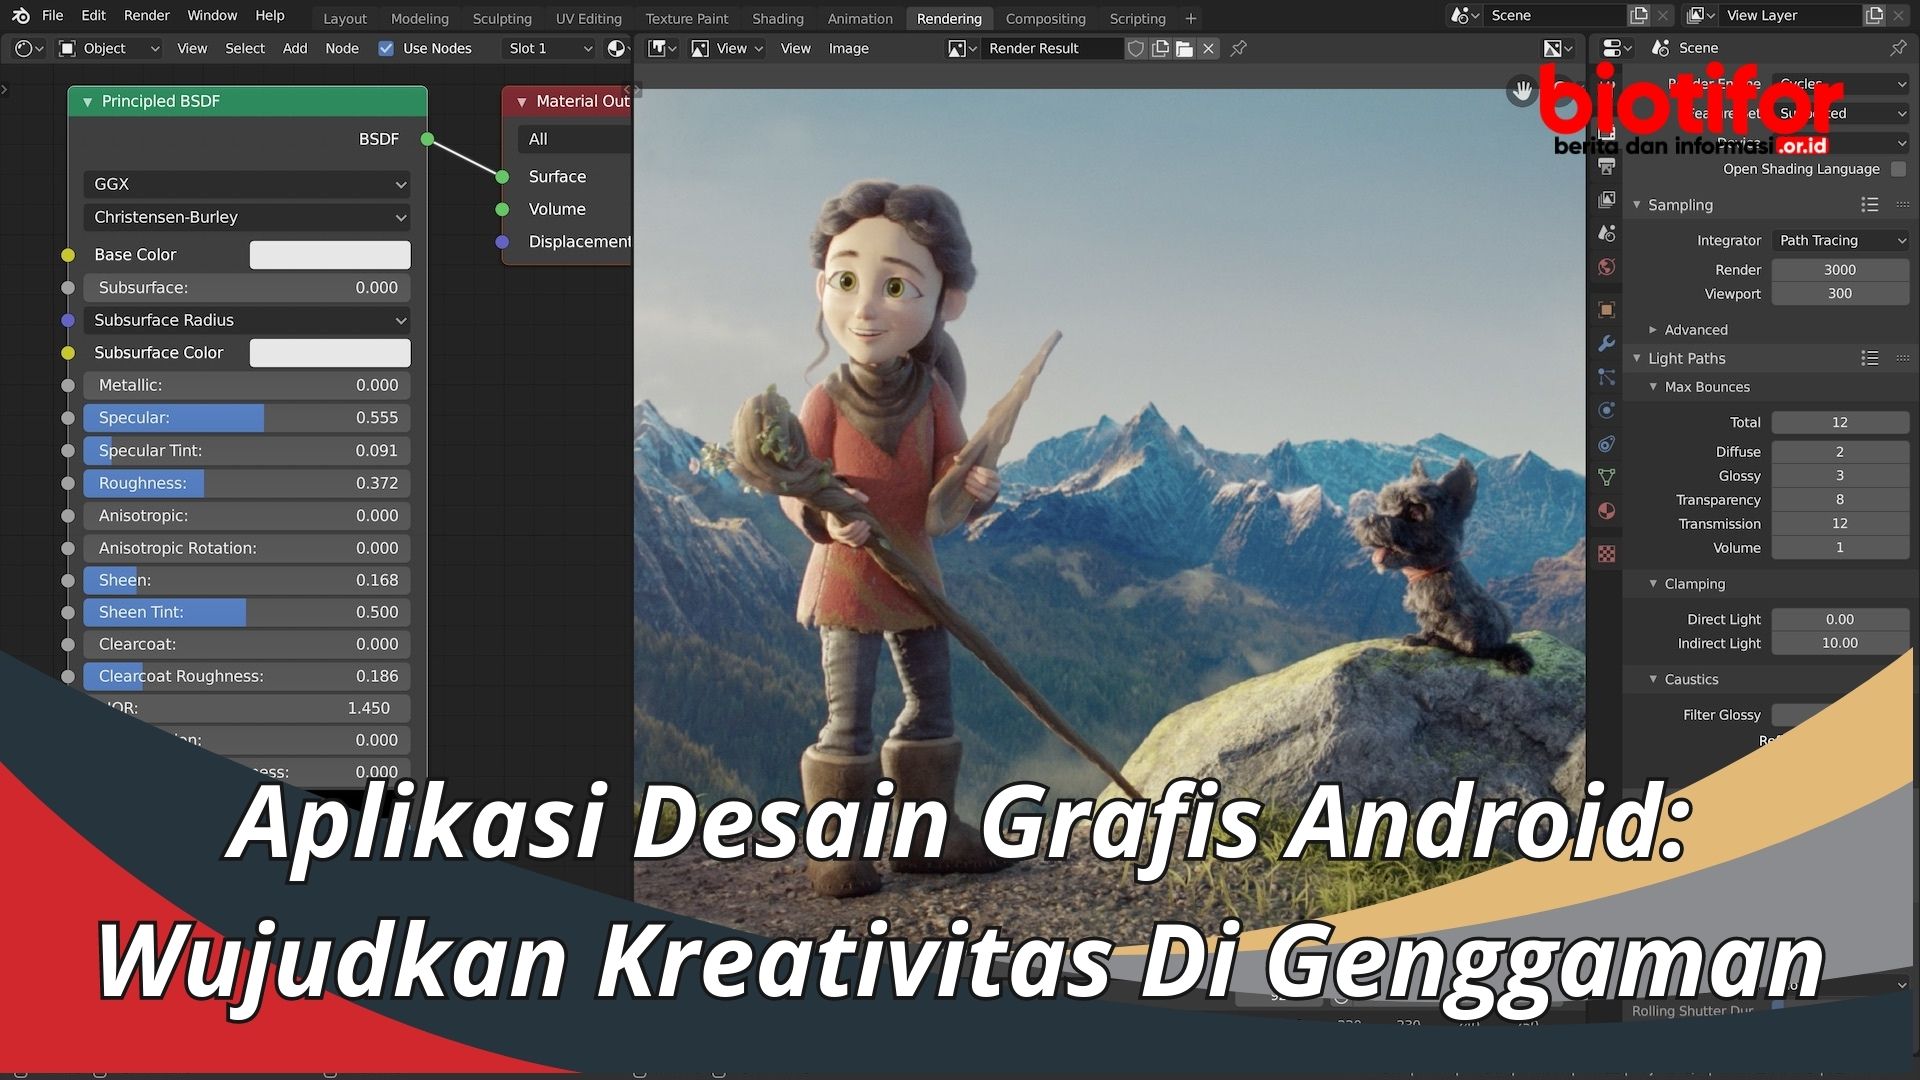Image resolution: width=1920 pixels, height=1080 pixels.
Task: Open Sampling presets list icon
Action: (x=1869, y=205)
